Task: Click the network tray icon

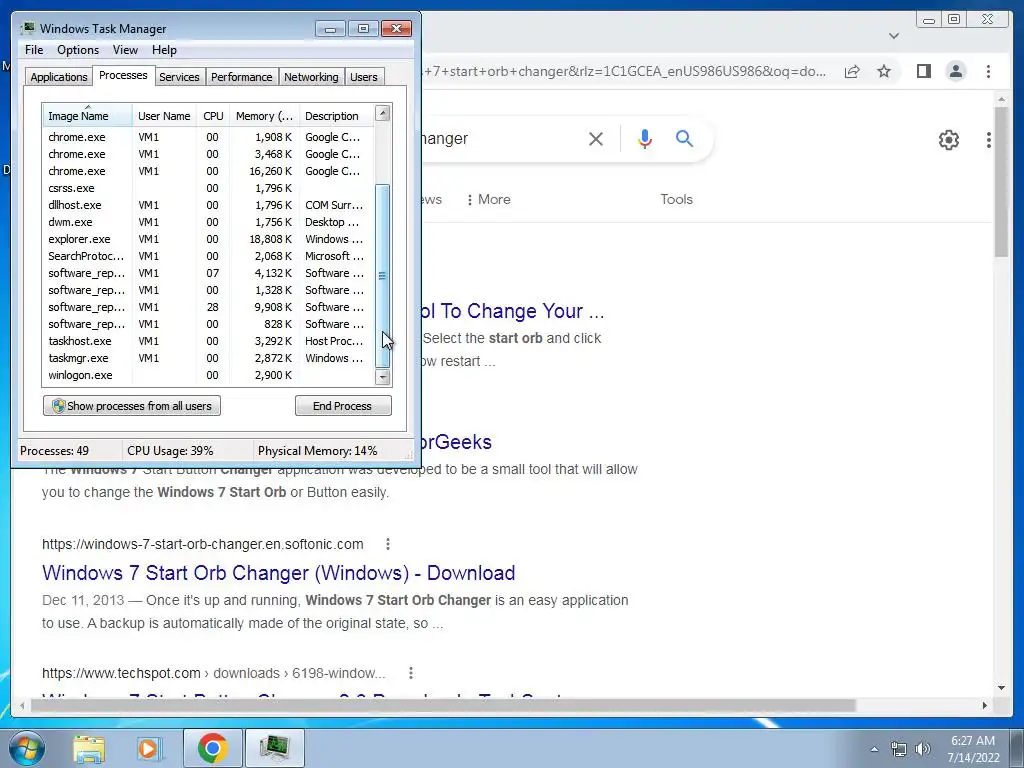Action: click(x=899, y=750)
